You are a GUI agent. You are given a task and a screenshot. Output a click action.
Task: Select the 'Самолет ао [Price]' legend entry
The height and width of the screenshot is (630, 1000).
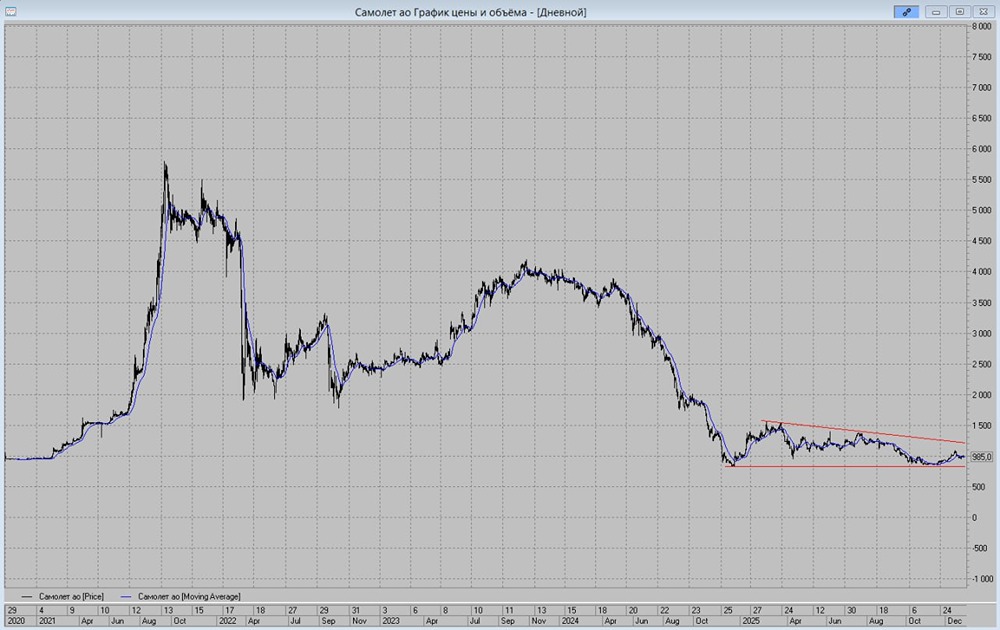pyautogui.click(x=62, y=597)
